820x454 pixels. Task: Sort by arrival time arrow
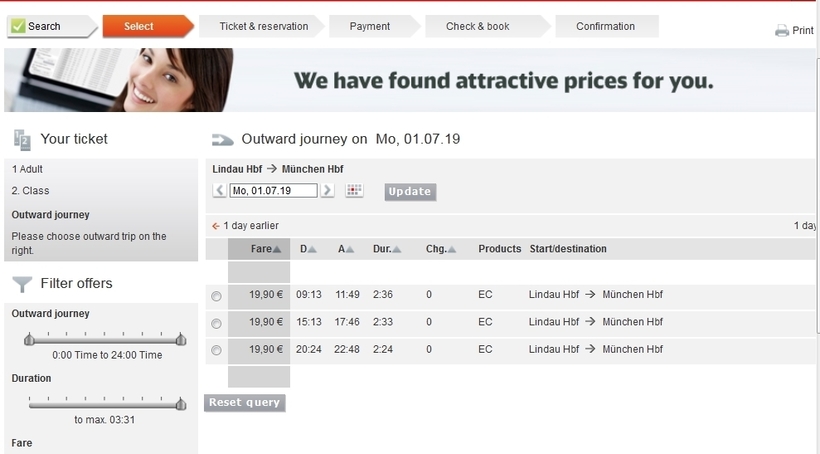pyautogui.click(x=352, y=249)
